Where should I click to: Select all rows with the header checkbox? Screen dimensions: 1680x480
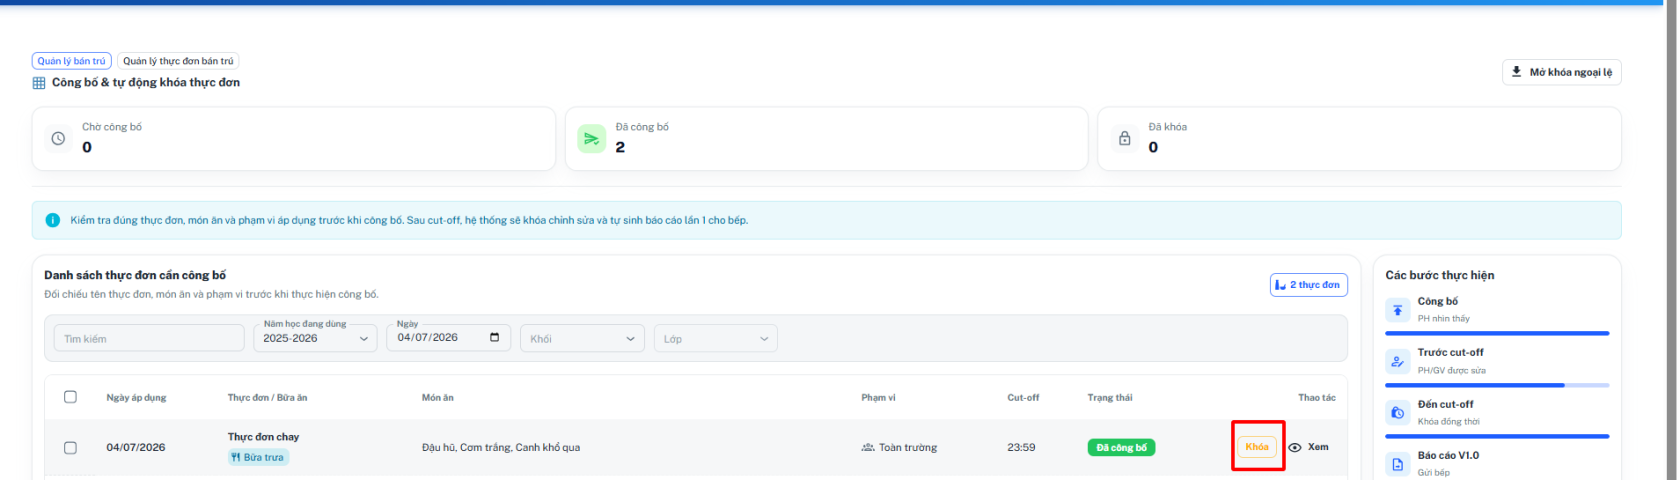tap(70, 397)
